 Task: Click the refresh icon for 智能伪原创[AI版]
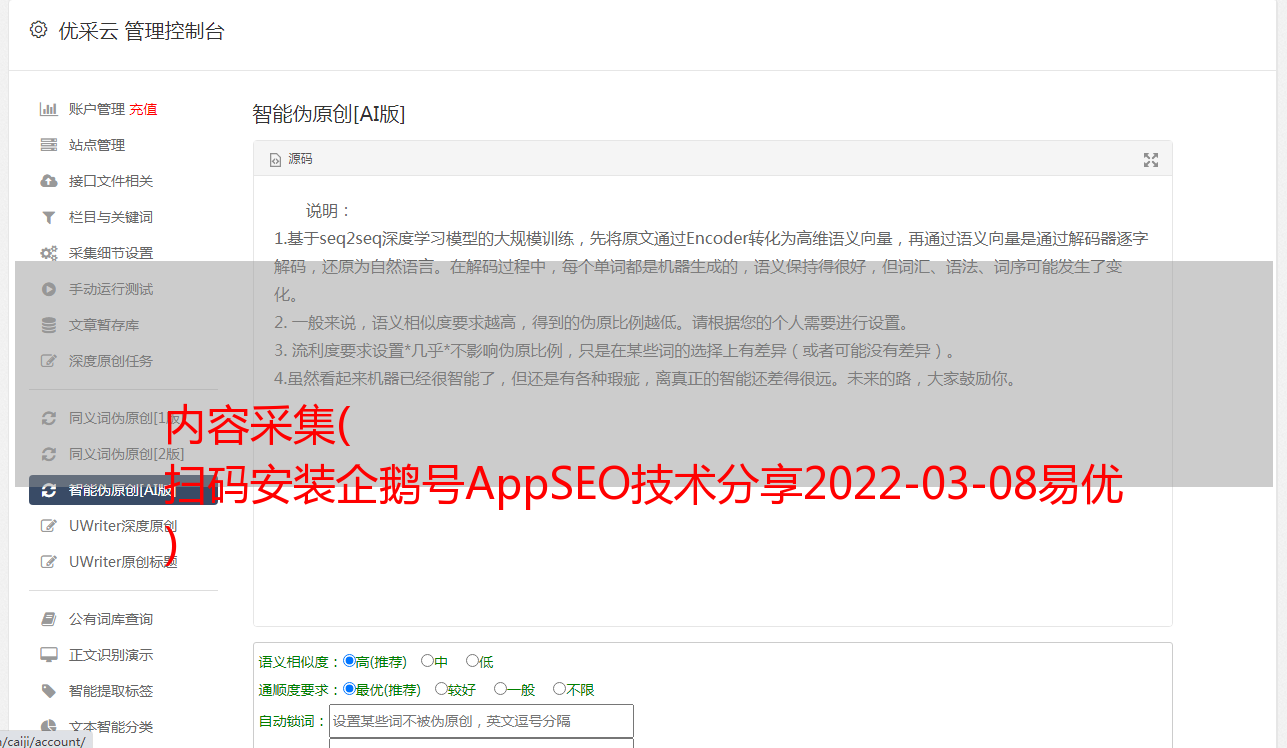point(48,490)
